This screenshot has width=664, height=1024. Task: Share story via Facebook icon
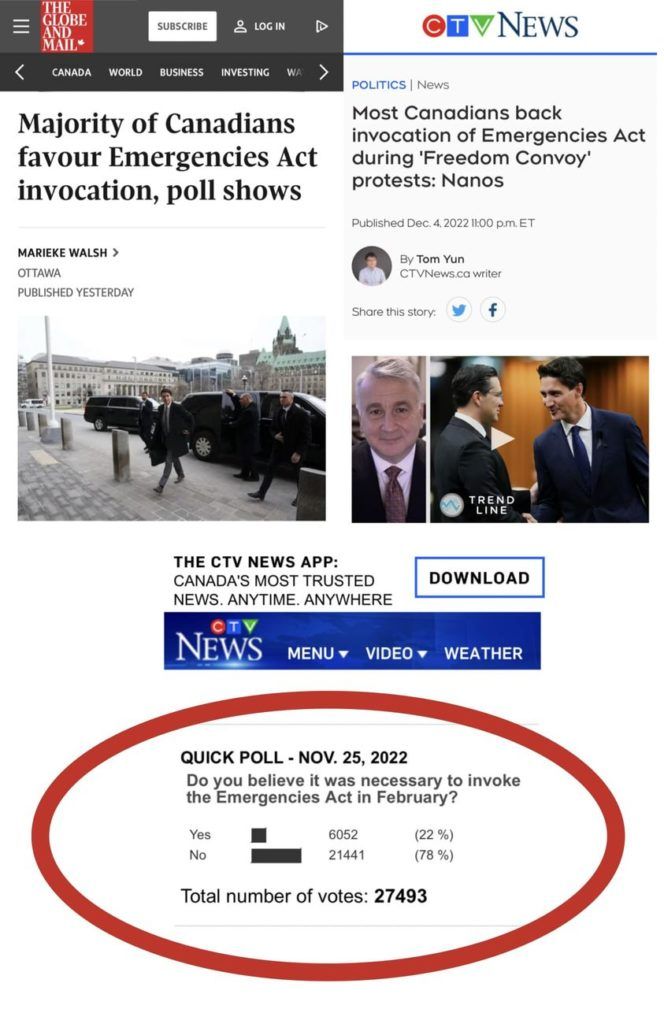pos(493,310)
